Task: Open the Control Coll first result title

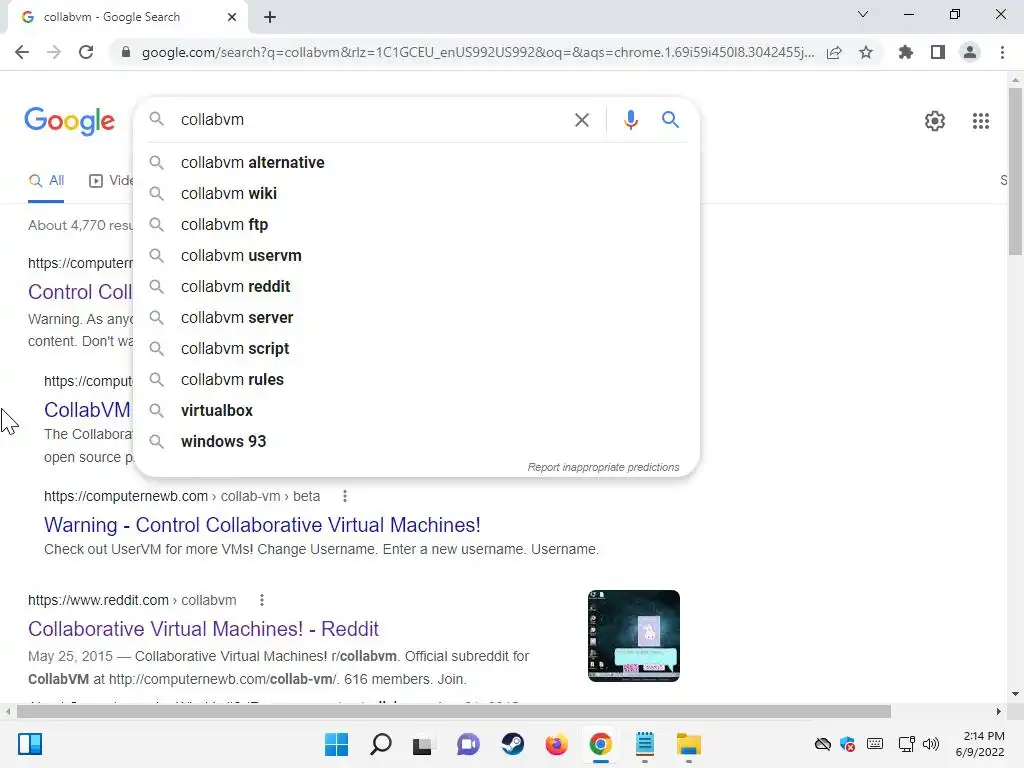Action: coord(80,292)
